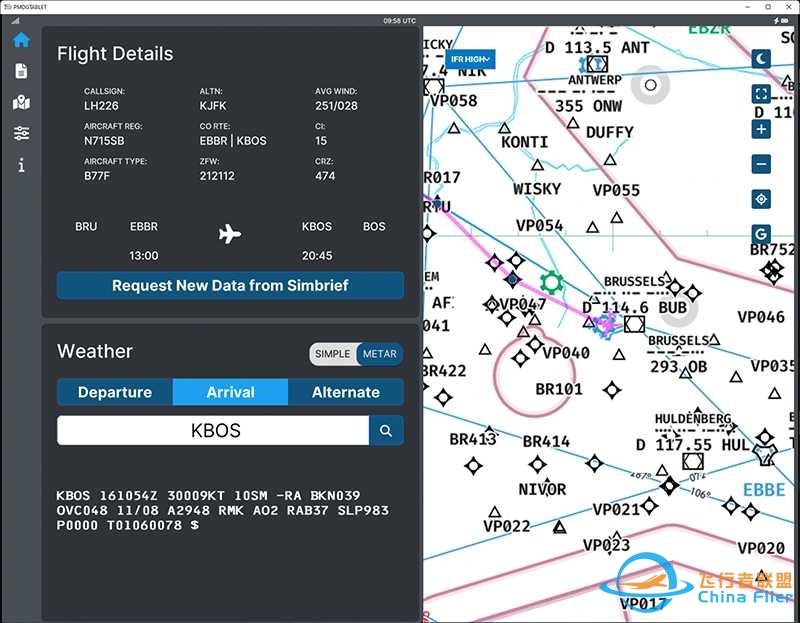The height and width of the screenshot is (623, 800).
Task: Click the KBOS airport input field
Action: [x=213, y=431]
